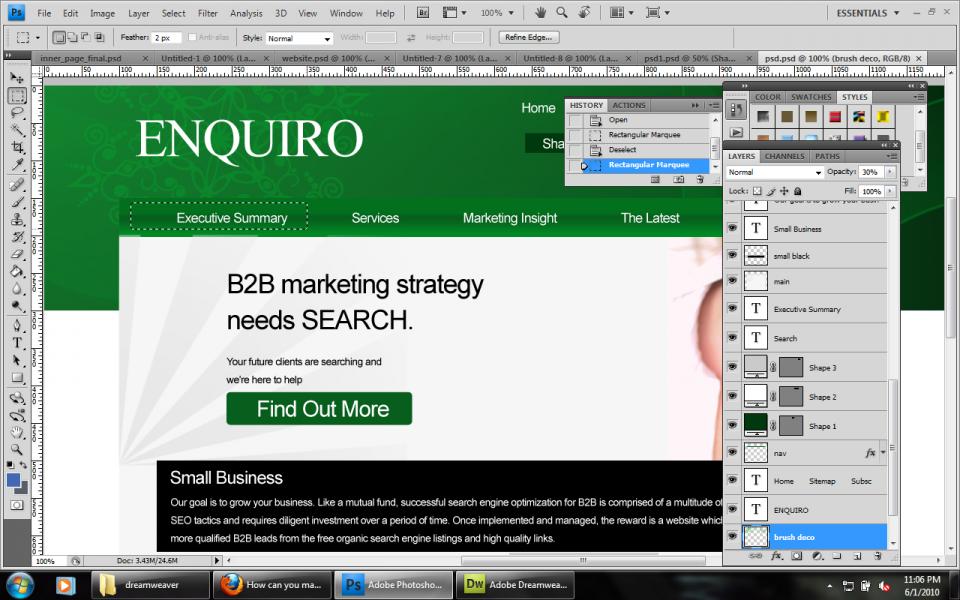Viewport: 960px width, 600px height.
Task: Toggle visibility of the main layer
Action: (732, 280)
